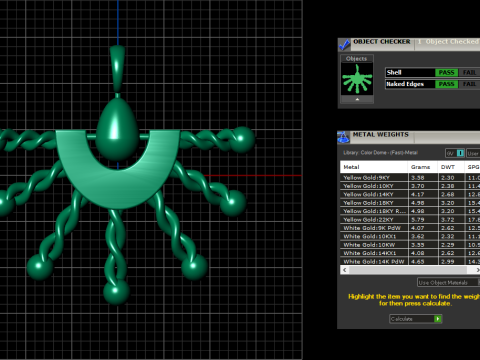This screenshot has height=360, width=480.
Task: Select the Yellow Gold:18KY row
Action: (410, 203)
